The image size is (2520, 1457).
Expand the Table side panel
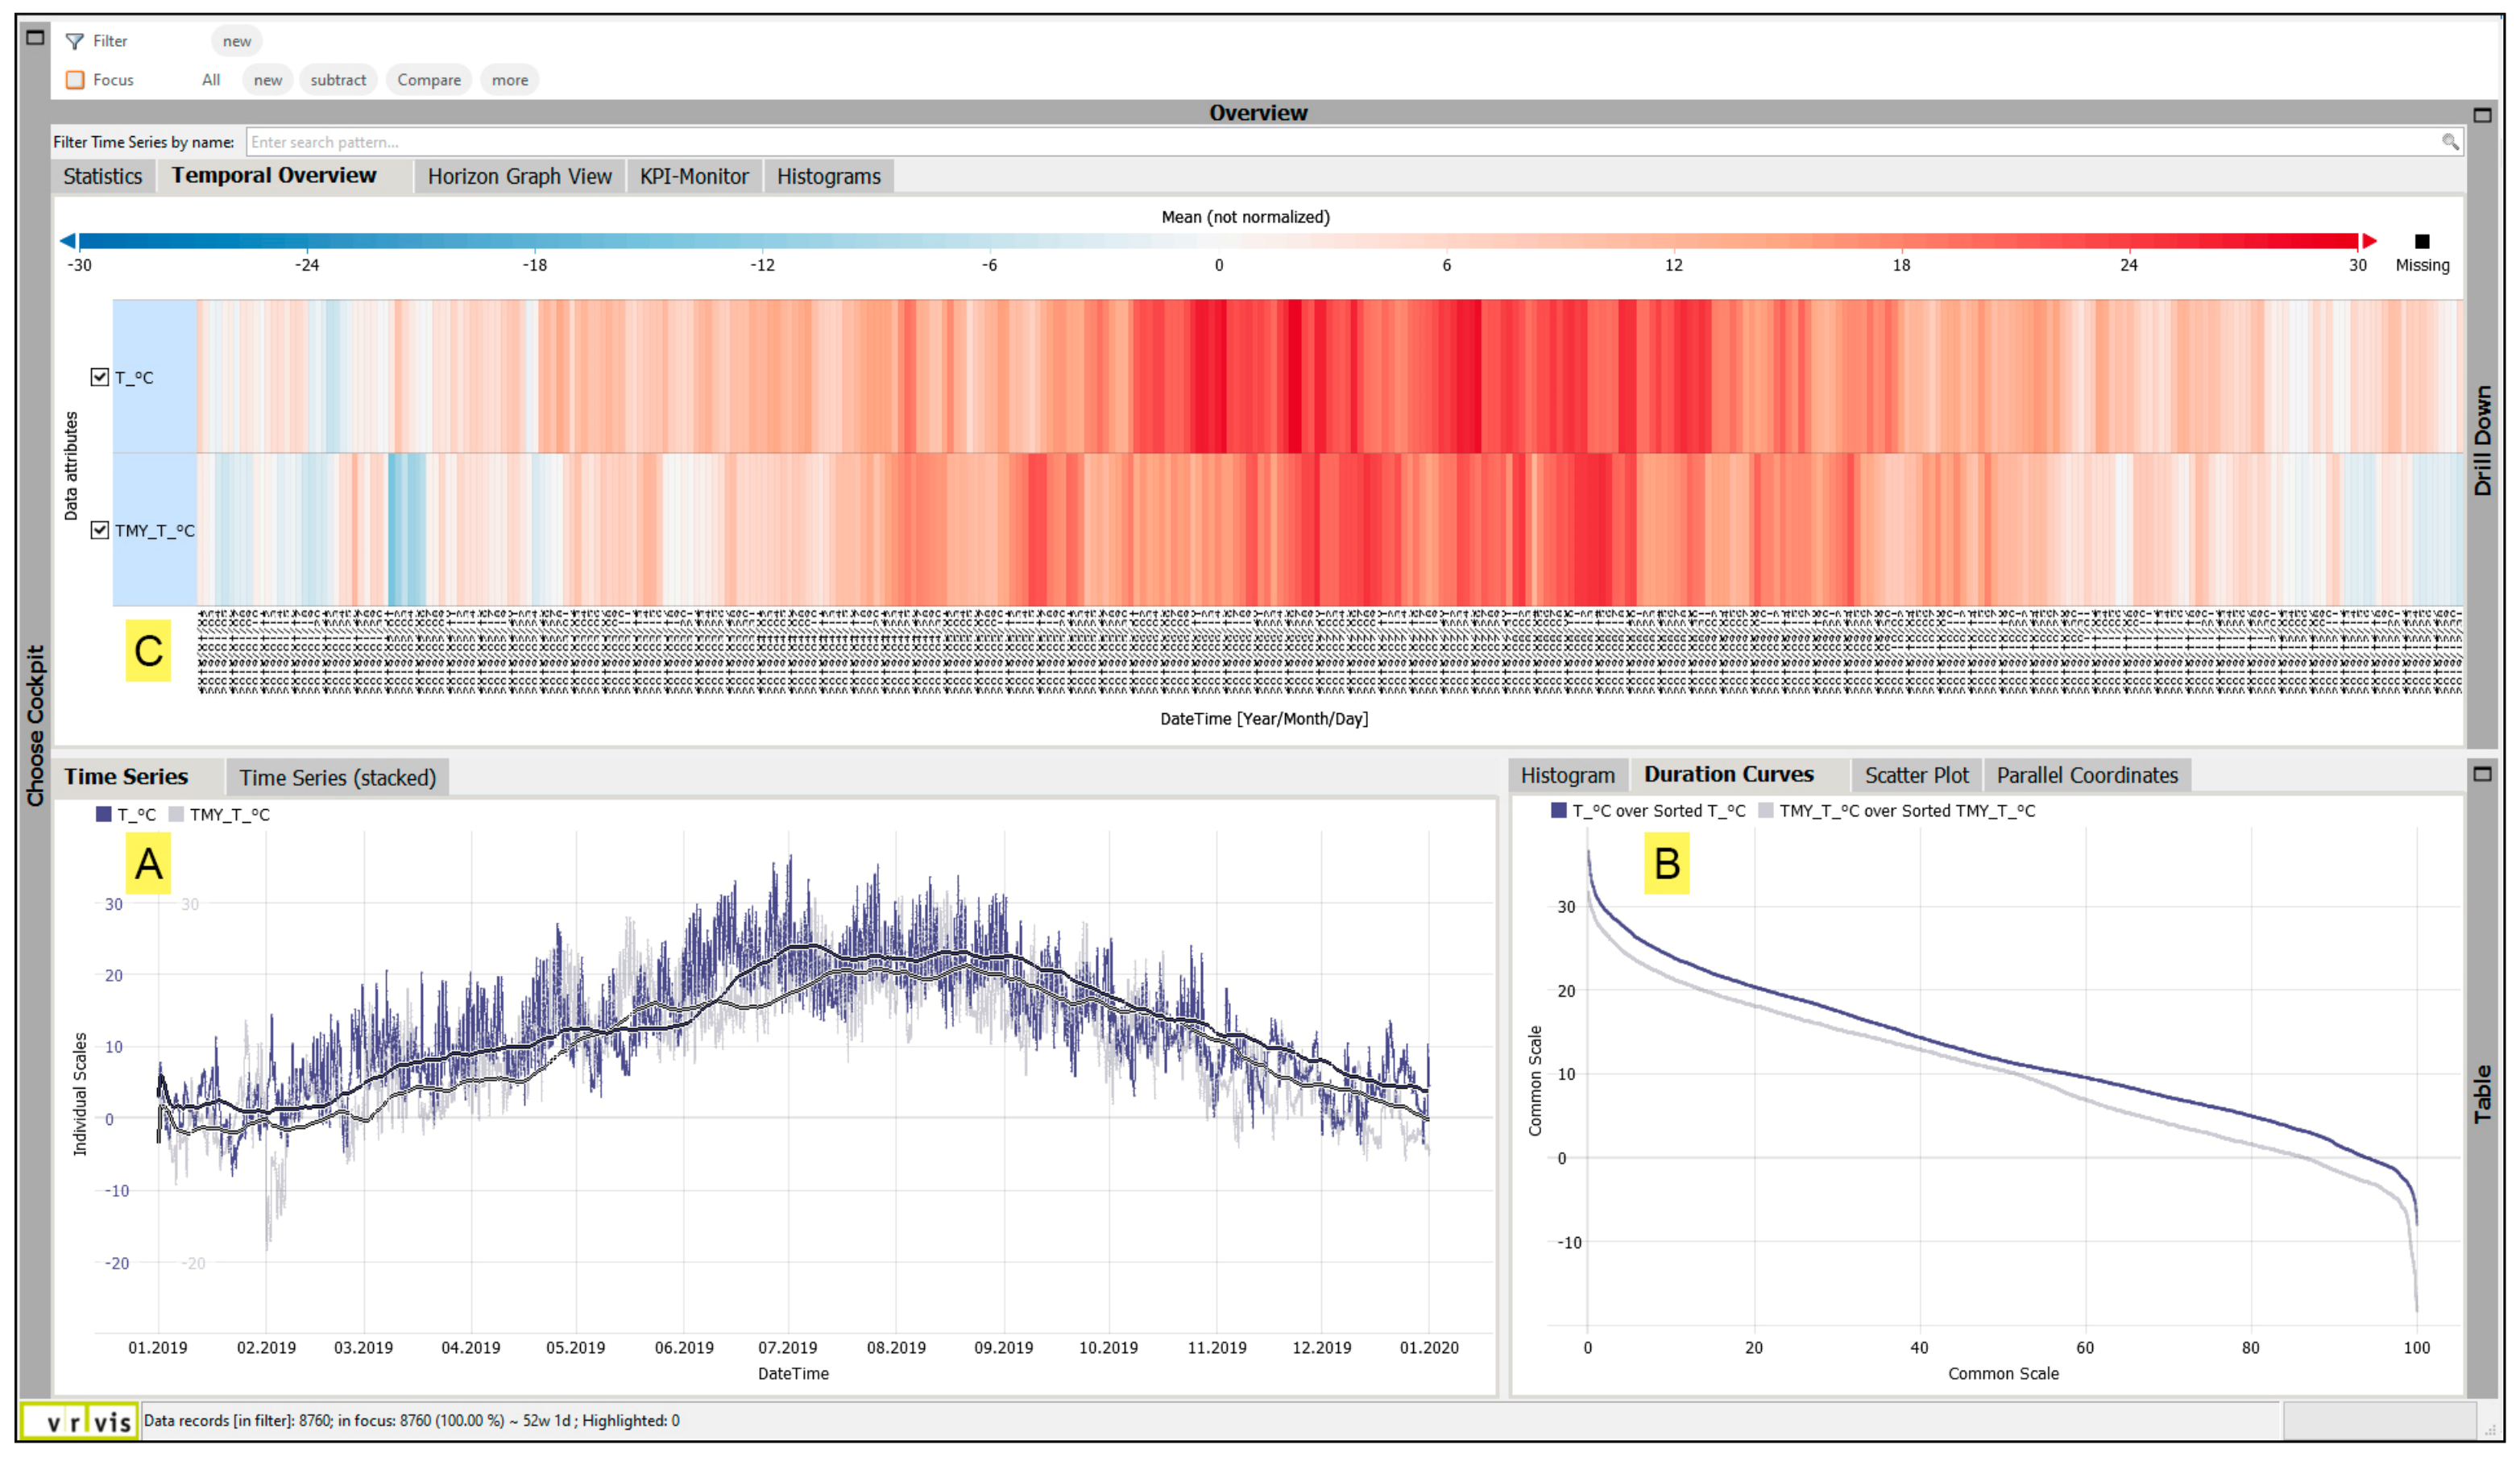pyautogui.click(x=2482, y=1094)
